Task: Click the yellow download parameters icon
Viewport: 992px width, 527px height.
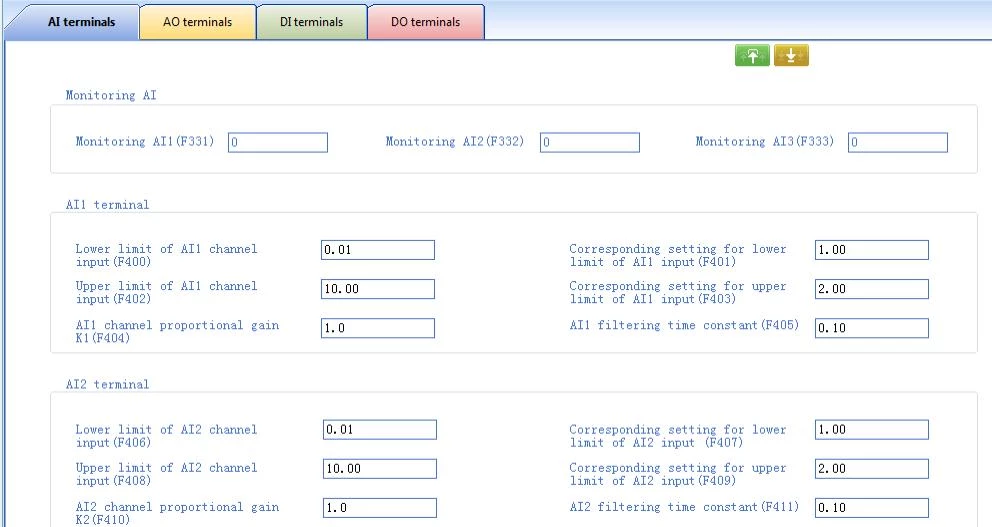Action: pos(791,57)
